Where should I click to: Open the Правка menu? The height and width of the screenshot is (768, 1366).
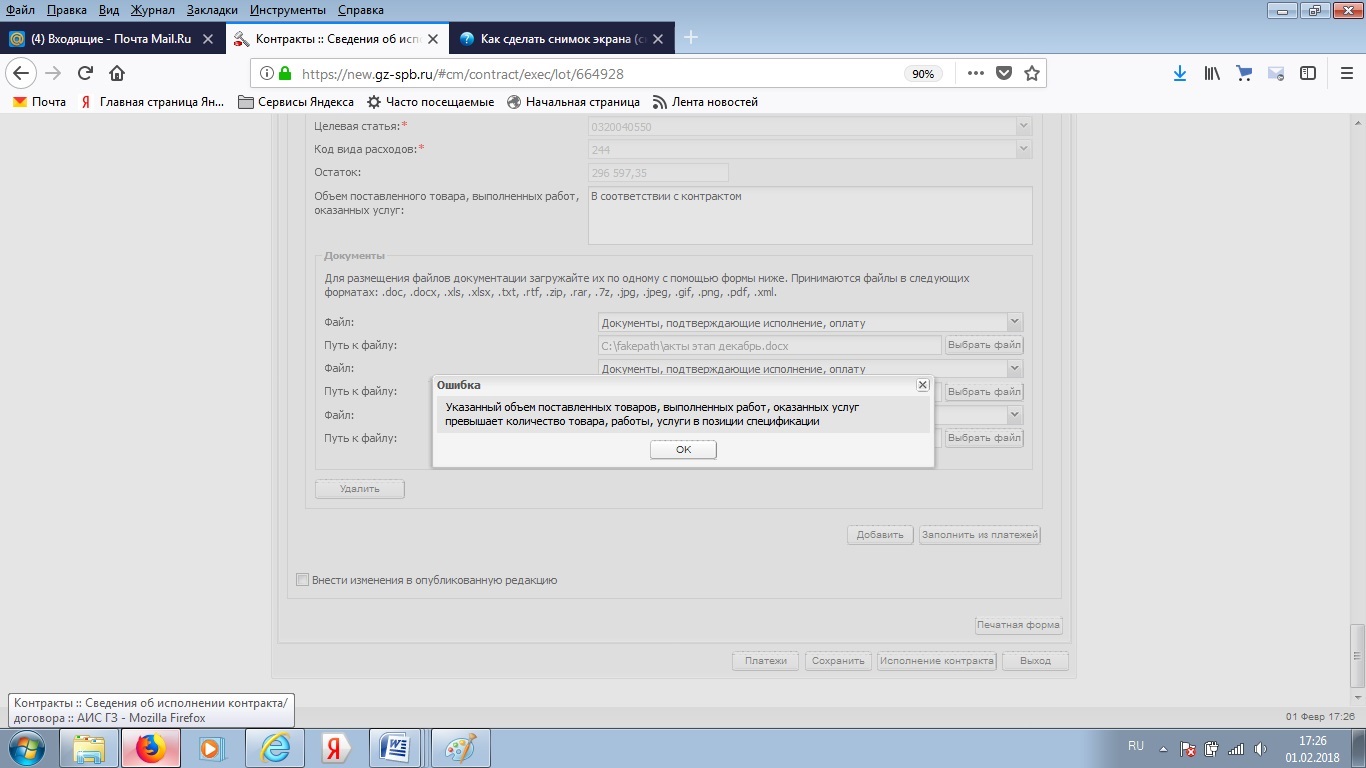pyautogui.click(x=67, y=10)
